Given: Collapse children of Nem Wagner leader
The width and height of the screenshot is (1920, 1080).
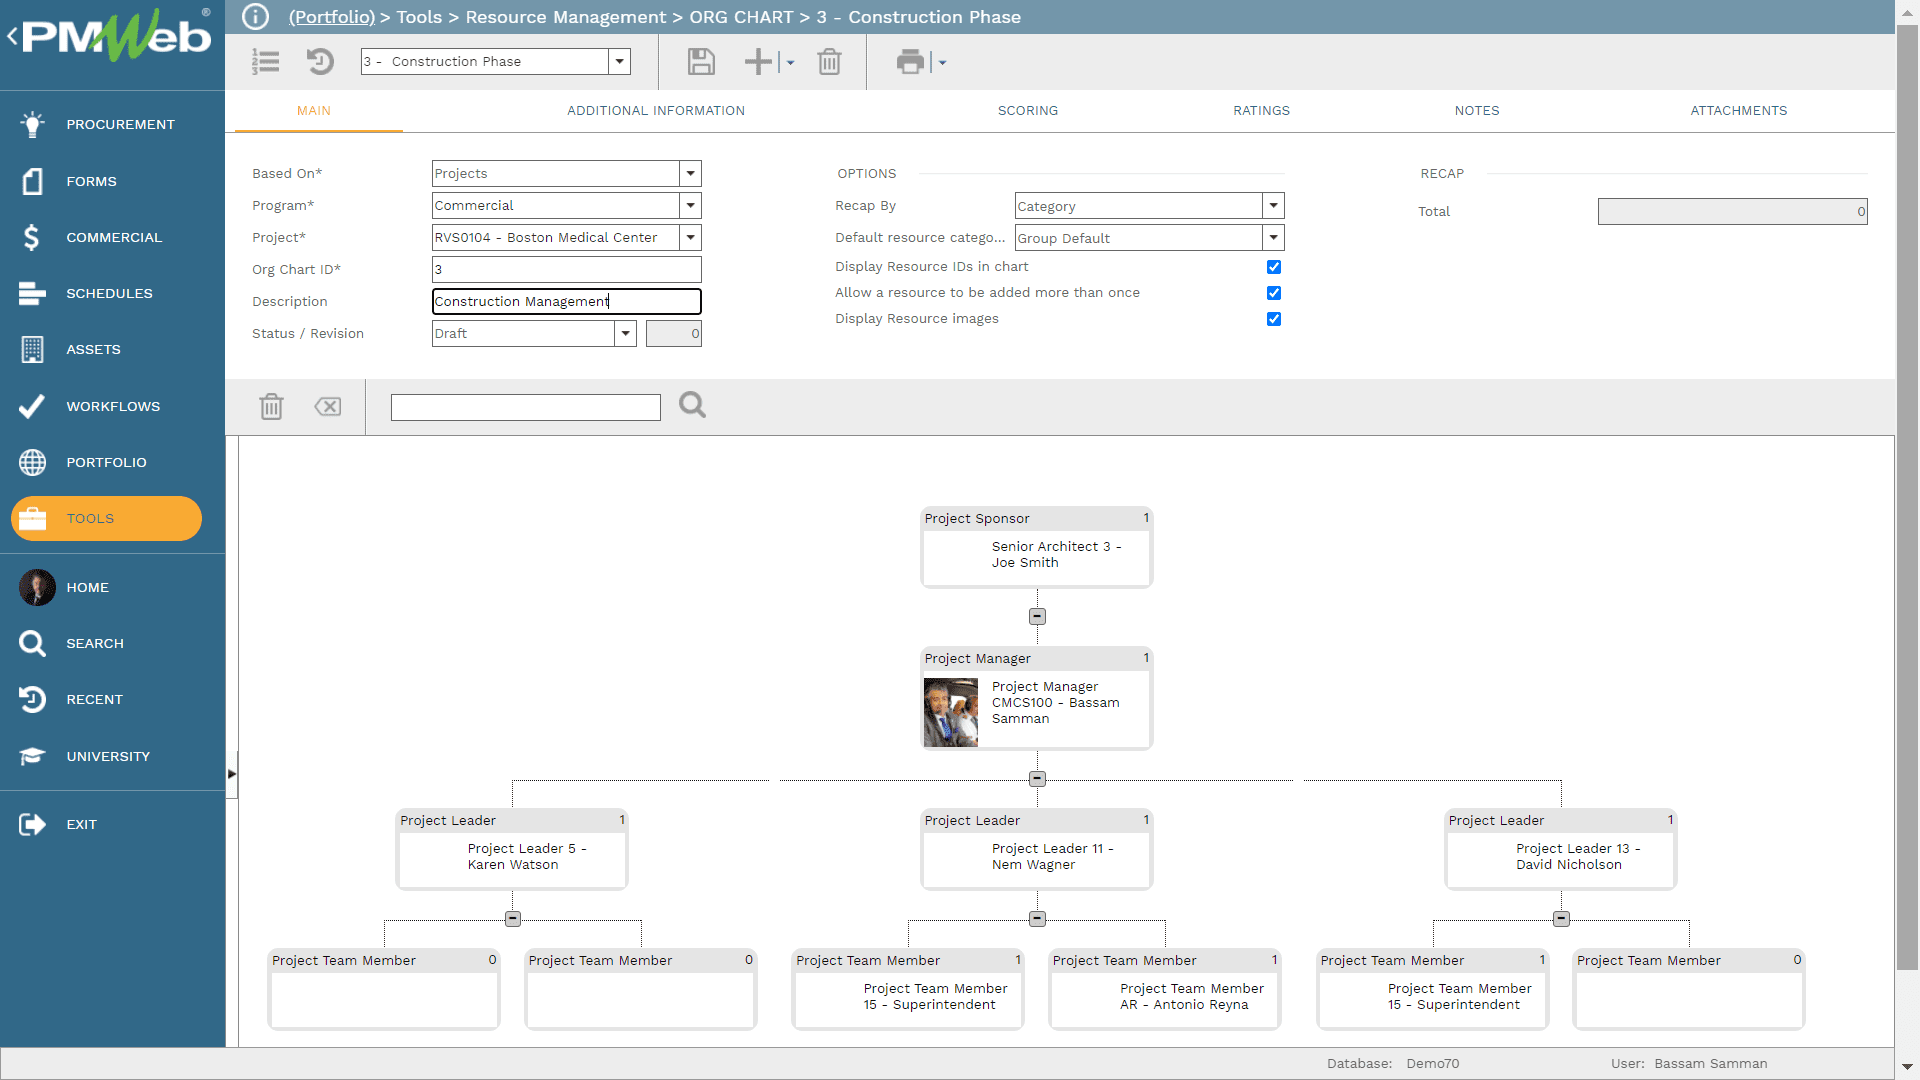Looking at the screenshot, I should (x=1037, y=919).
